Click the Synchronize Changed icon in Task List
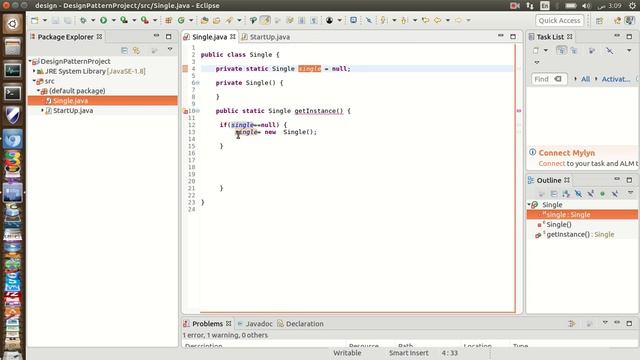This screenshot has width=640, height=360. pos(609,50)
